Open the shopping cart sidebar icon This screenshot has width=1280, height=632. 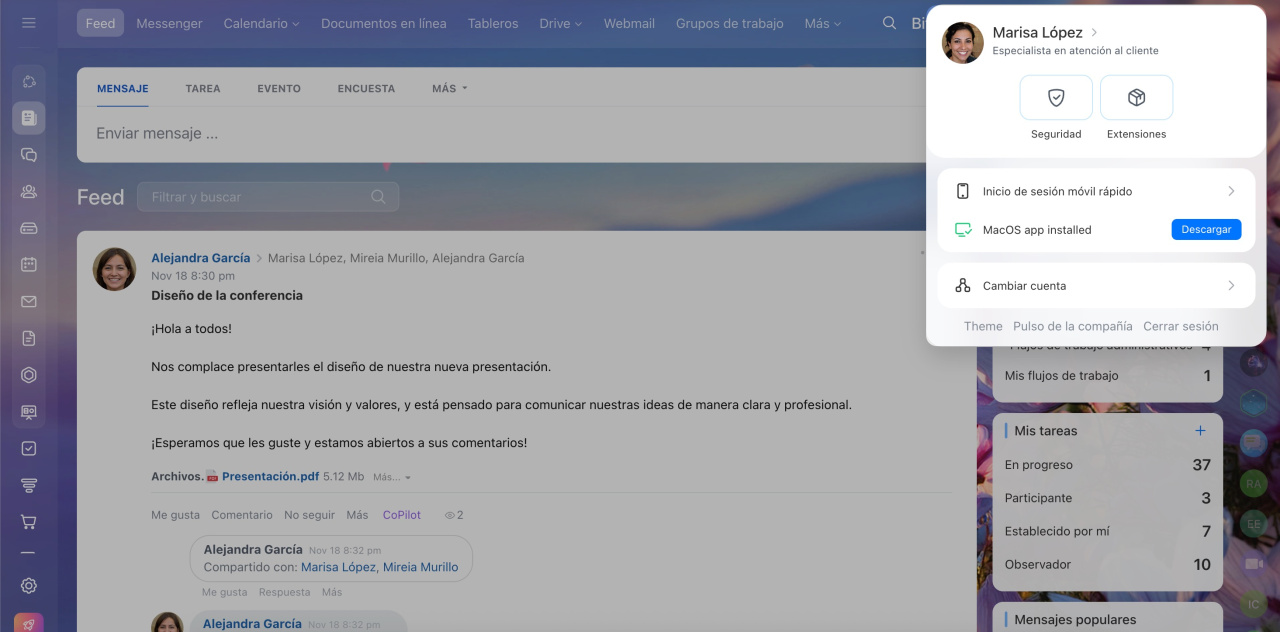pyautogui.click(x=29, y=522)
